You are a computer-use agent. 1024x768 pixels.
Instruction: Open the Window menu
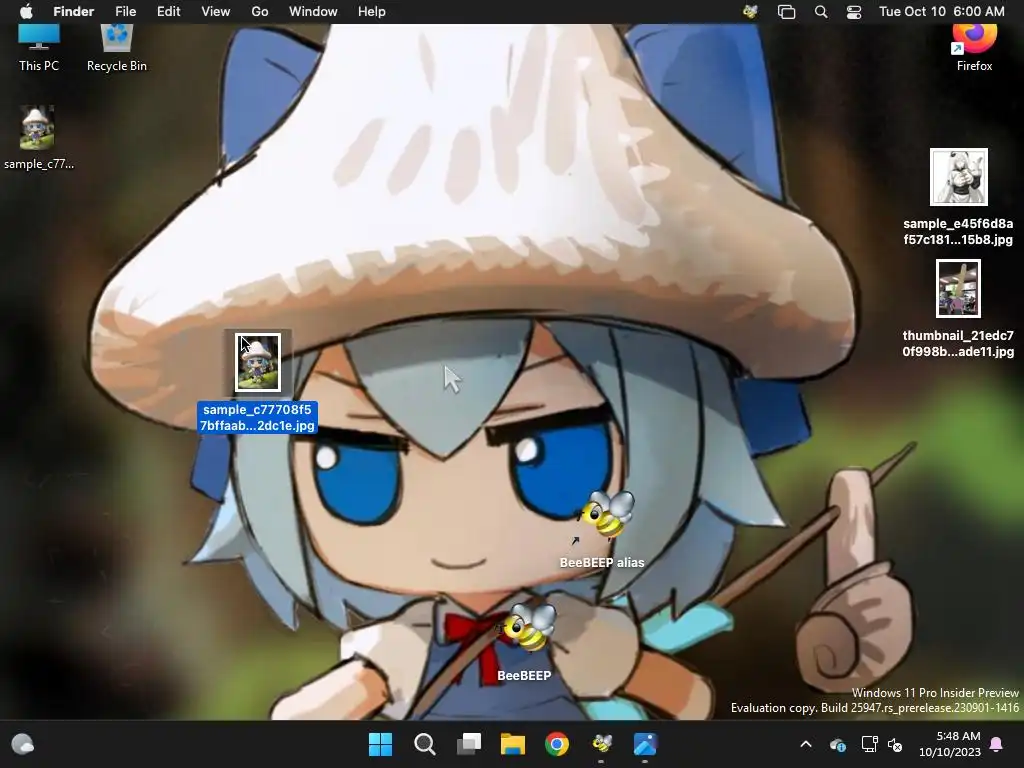(x=313, y=12)
